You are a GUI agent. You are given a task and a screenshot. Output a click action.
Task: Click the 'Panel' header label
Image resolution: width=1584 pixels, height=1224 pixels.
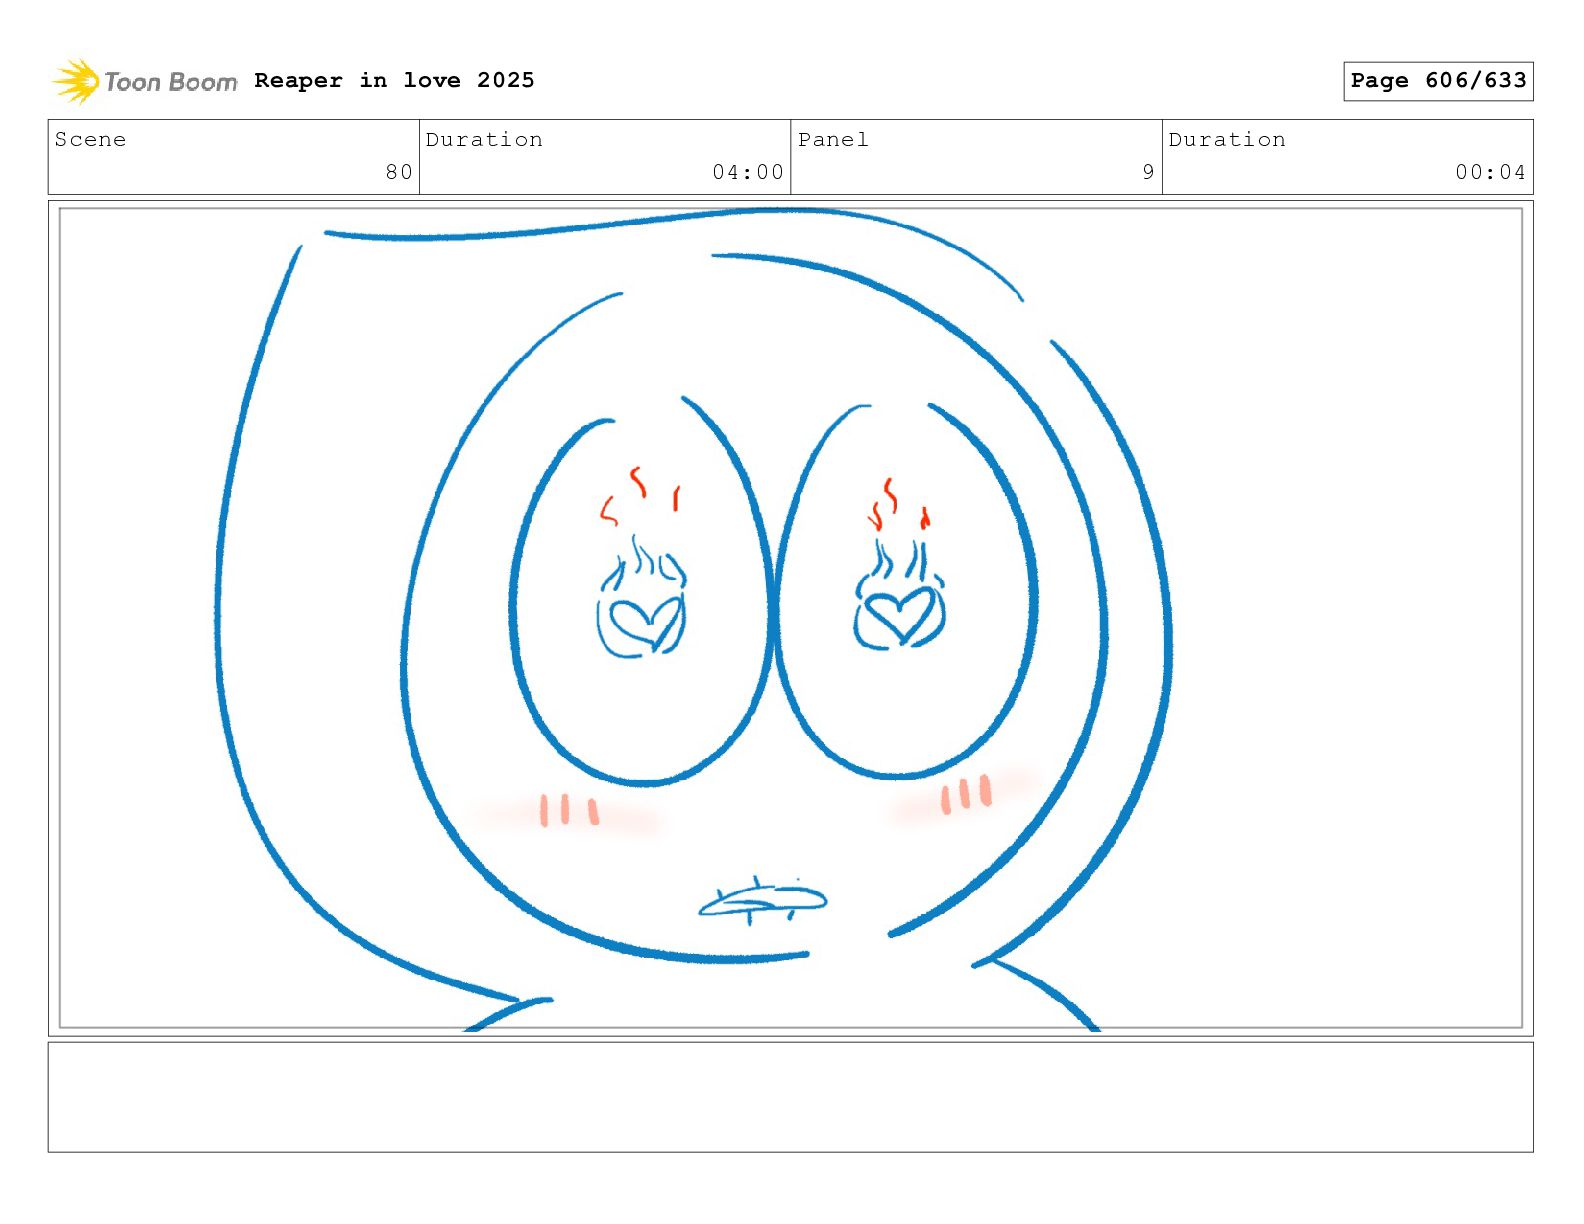[833, 139]
